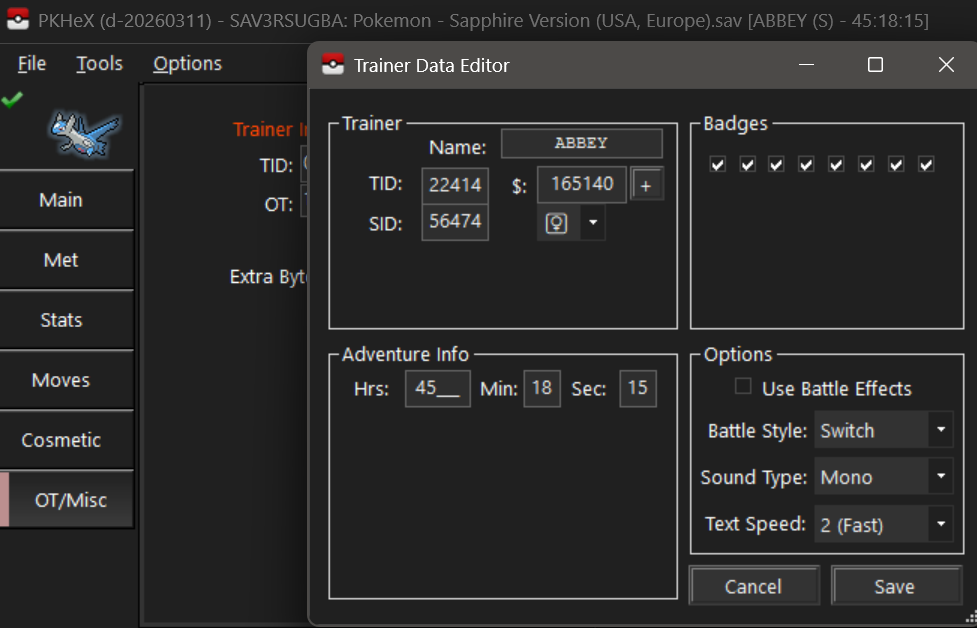The height and width of the screenshot is (628, 977).
Task: Toggle the eighth badge checkbox
Action: tap(926, 164)
